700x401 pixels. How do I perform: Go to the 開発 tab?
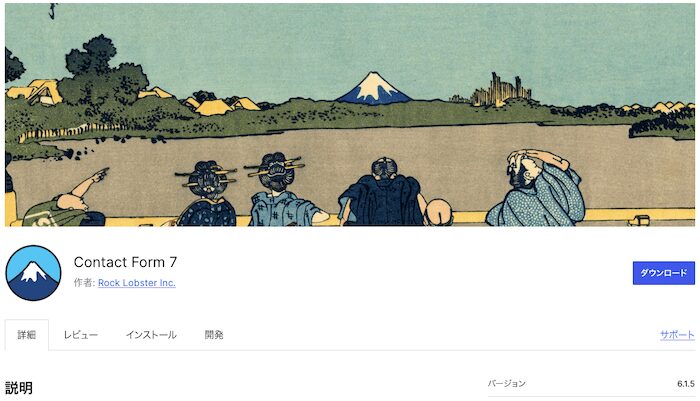pyautogui.click(x=214, y=335)
